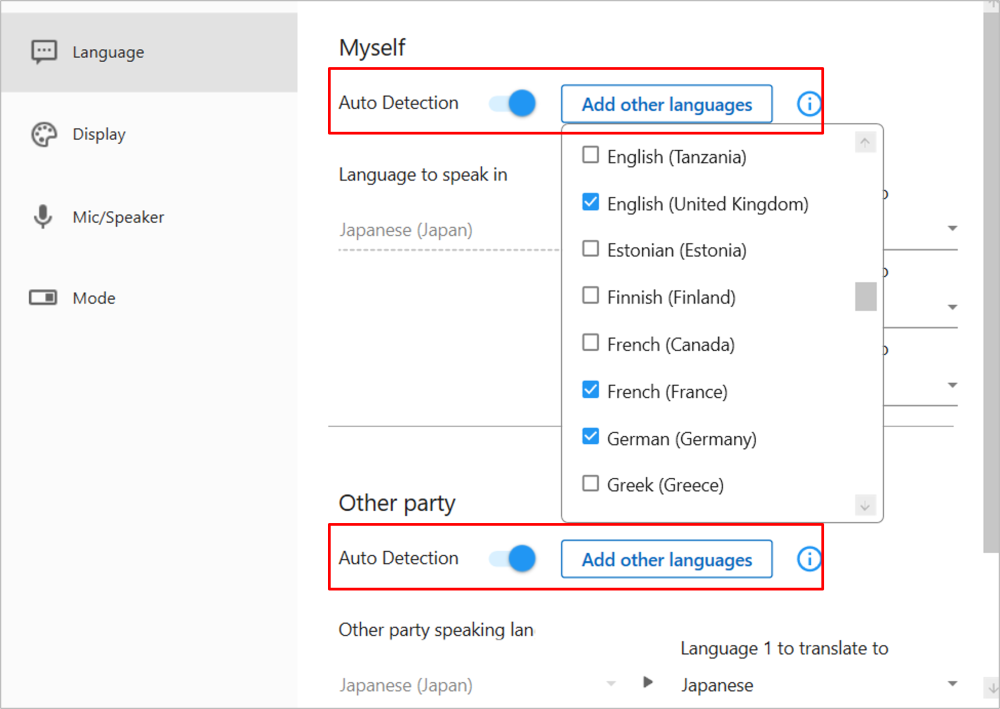Click Add other languages under Other party
The image size is (1000, 709).
pos(666,559)
